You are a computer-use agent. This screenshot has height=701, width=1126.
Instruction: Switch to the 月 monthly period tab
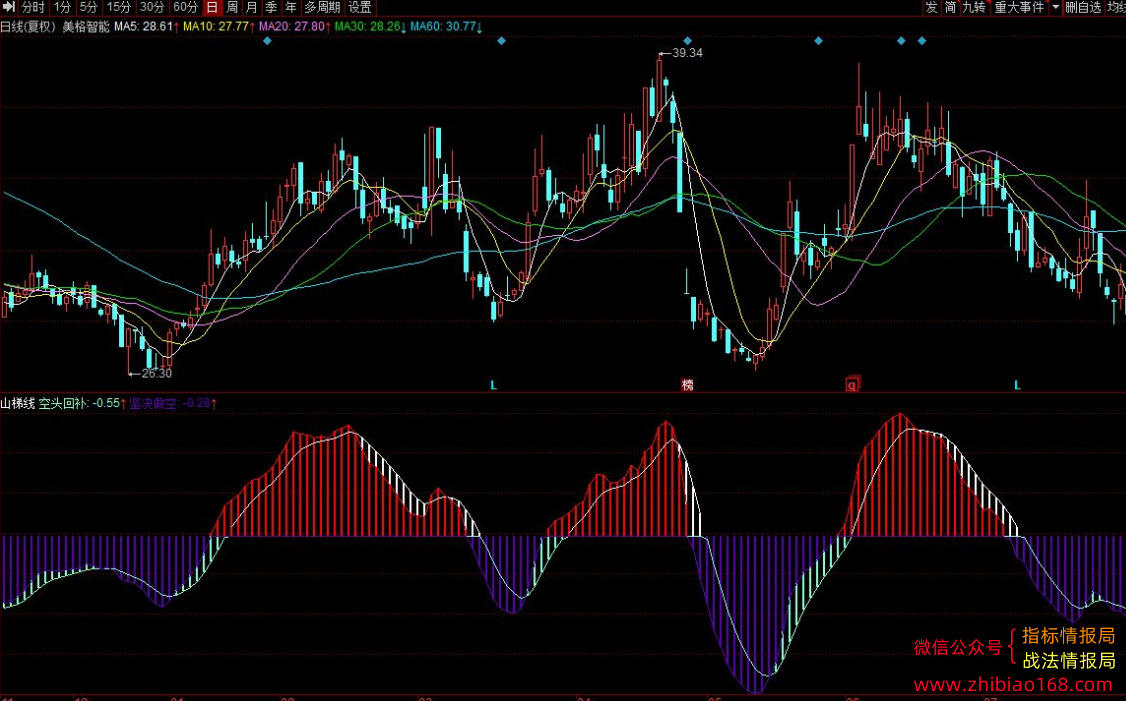point(251,7)
